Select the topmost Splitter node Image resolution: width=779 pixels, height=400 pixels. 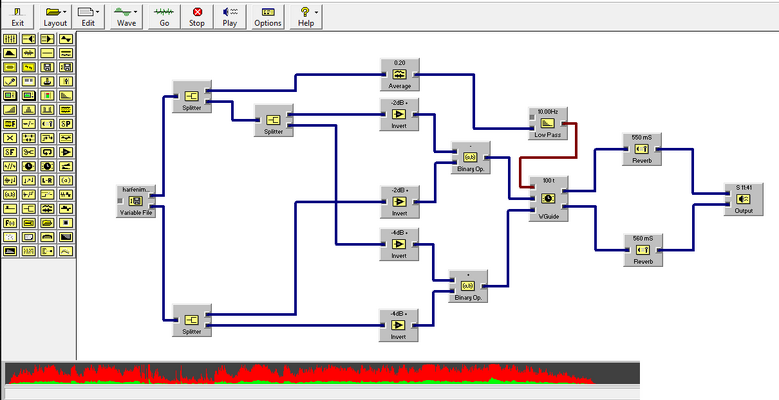[192, 96]
